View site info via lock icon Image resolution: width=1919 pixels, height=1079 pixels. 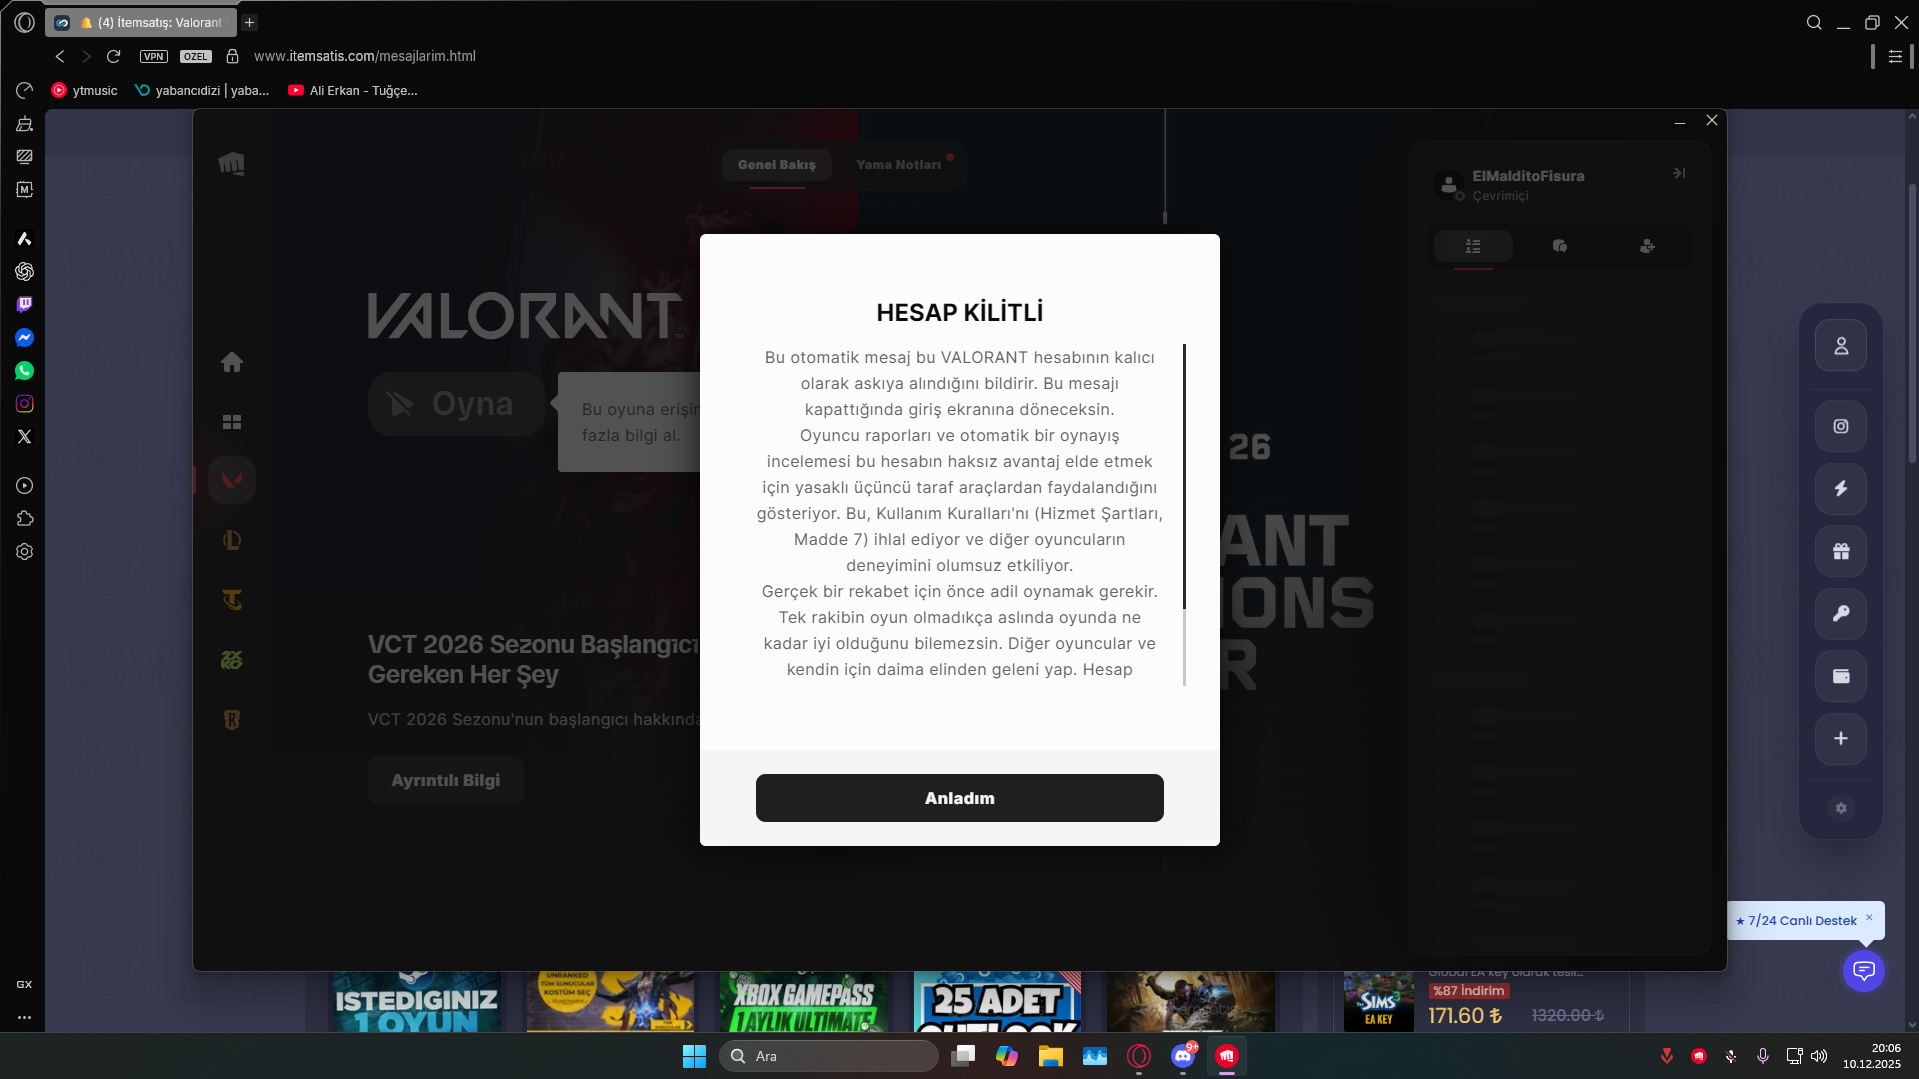pos(232,56)
